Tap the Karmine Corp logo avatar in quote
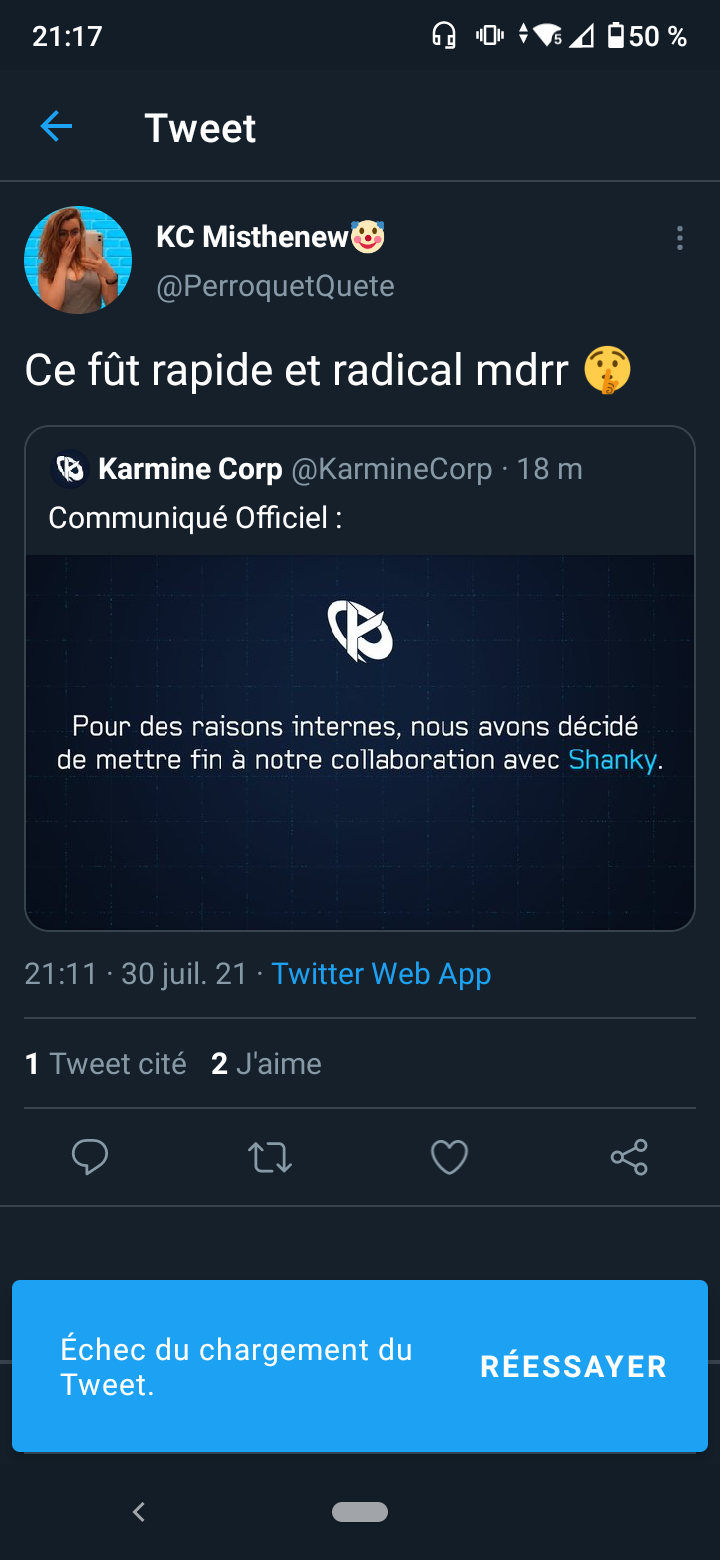 [x=70, y=469]
